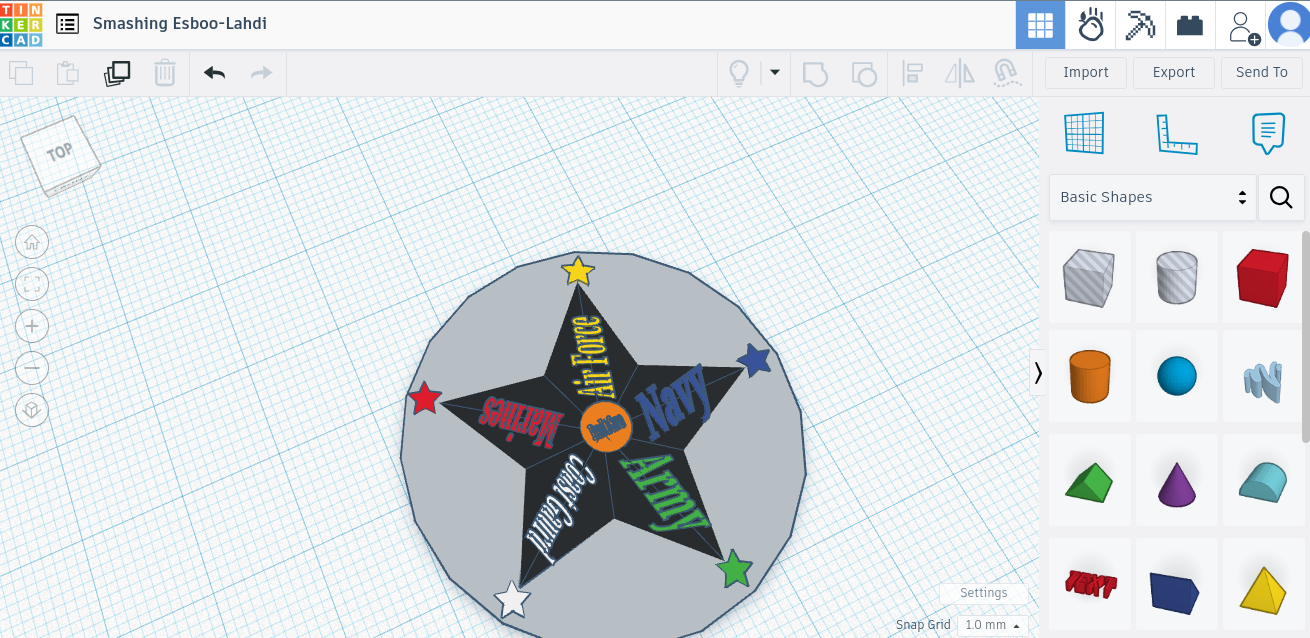Open the Basic Shapes library dropdown

click(x=1153, y=197)
